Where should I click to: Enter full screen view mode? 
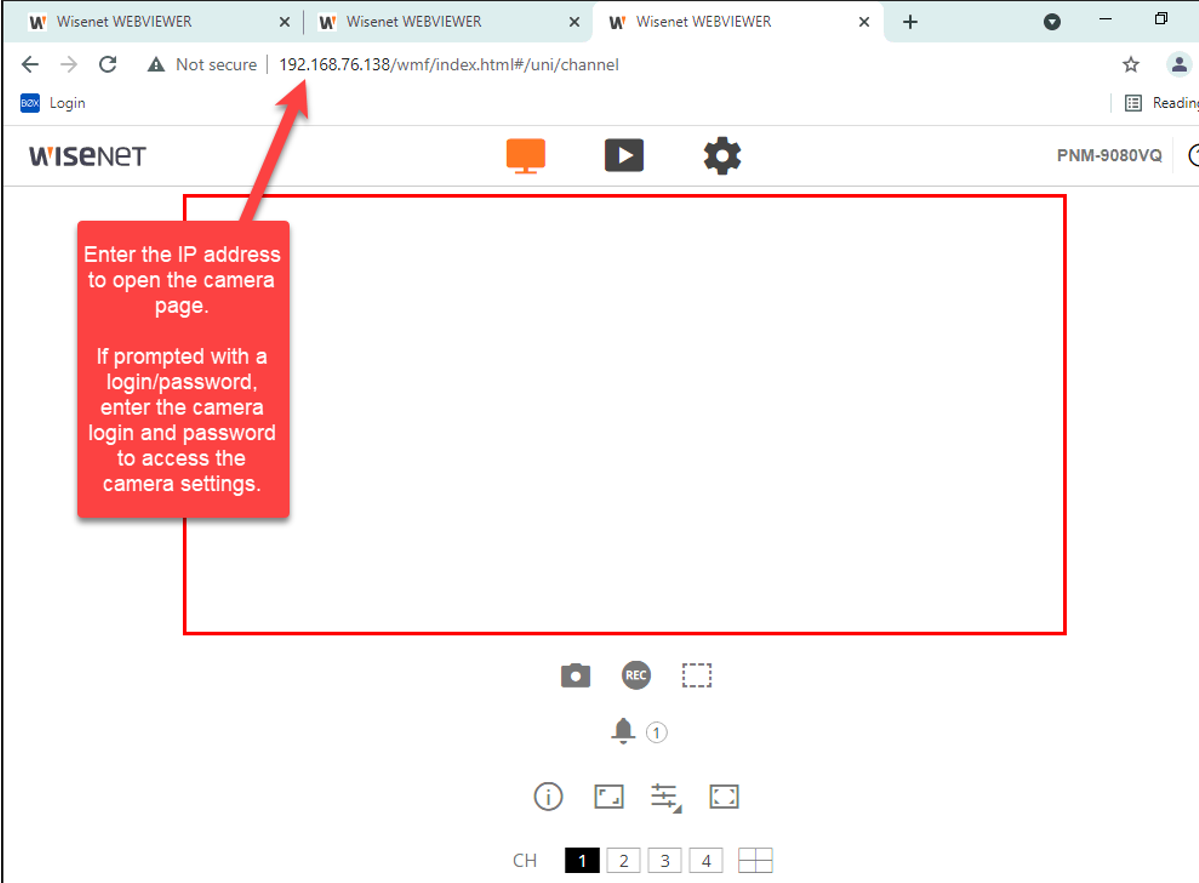[724, 797]
